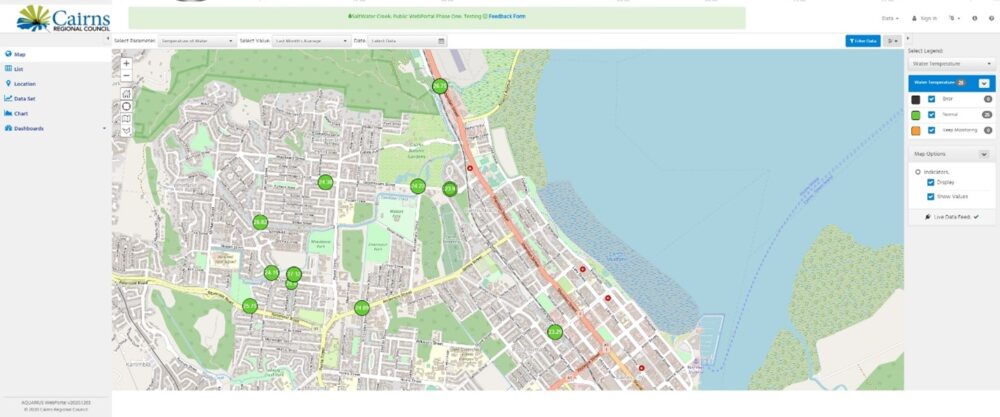Click the Filter Data button
The image size is (1000, 417).
click(862, 41)
